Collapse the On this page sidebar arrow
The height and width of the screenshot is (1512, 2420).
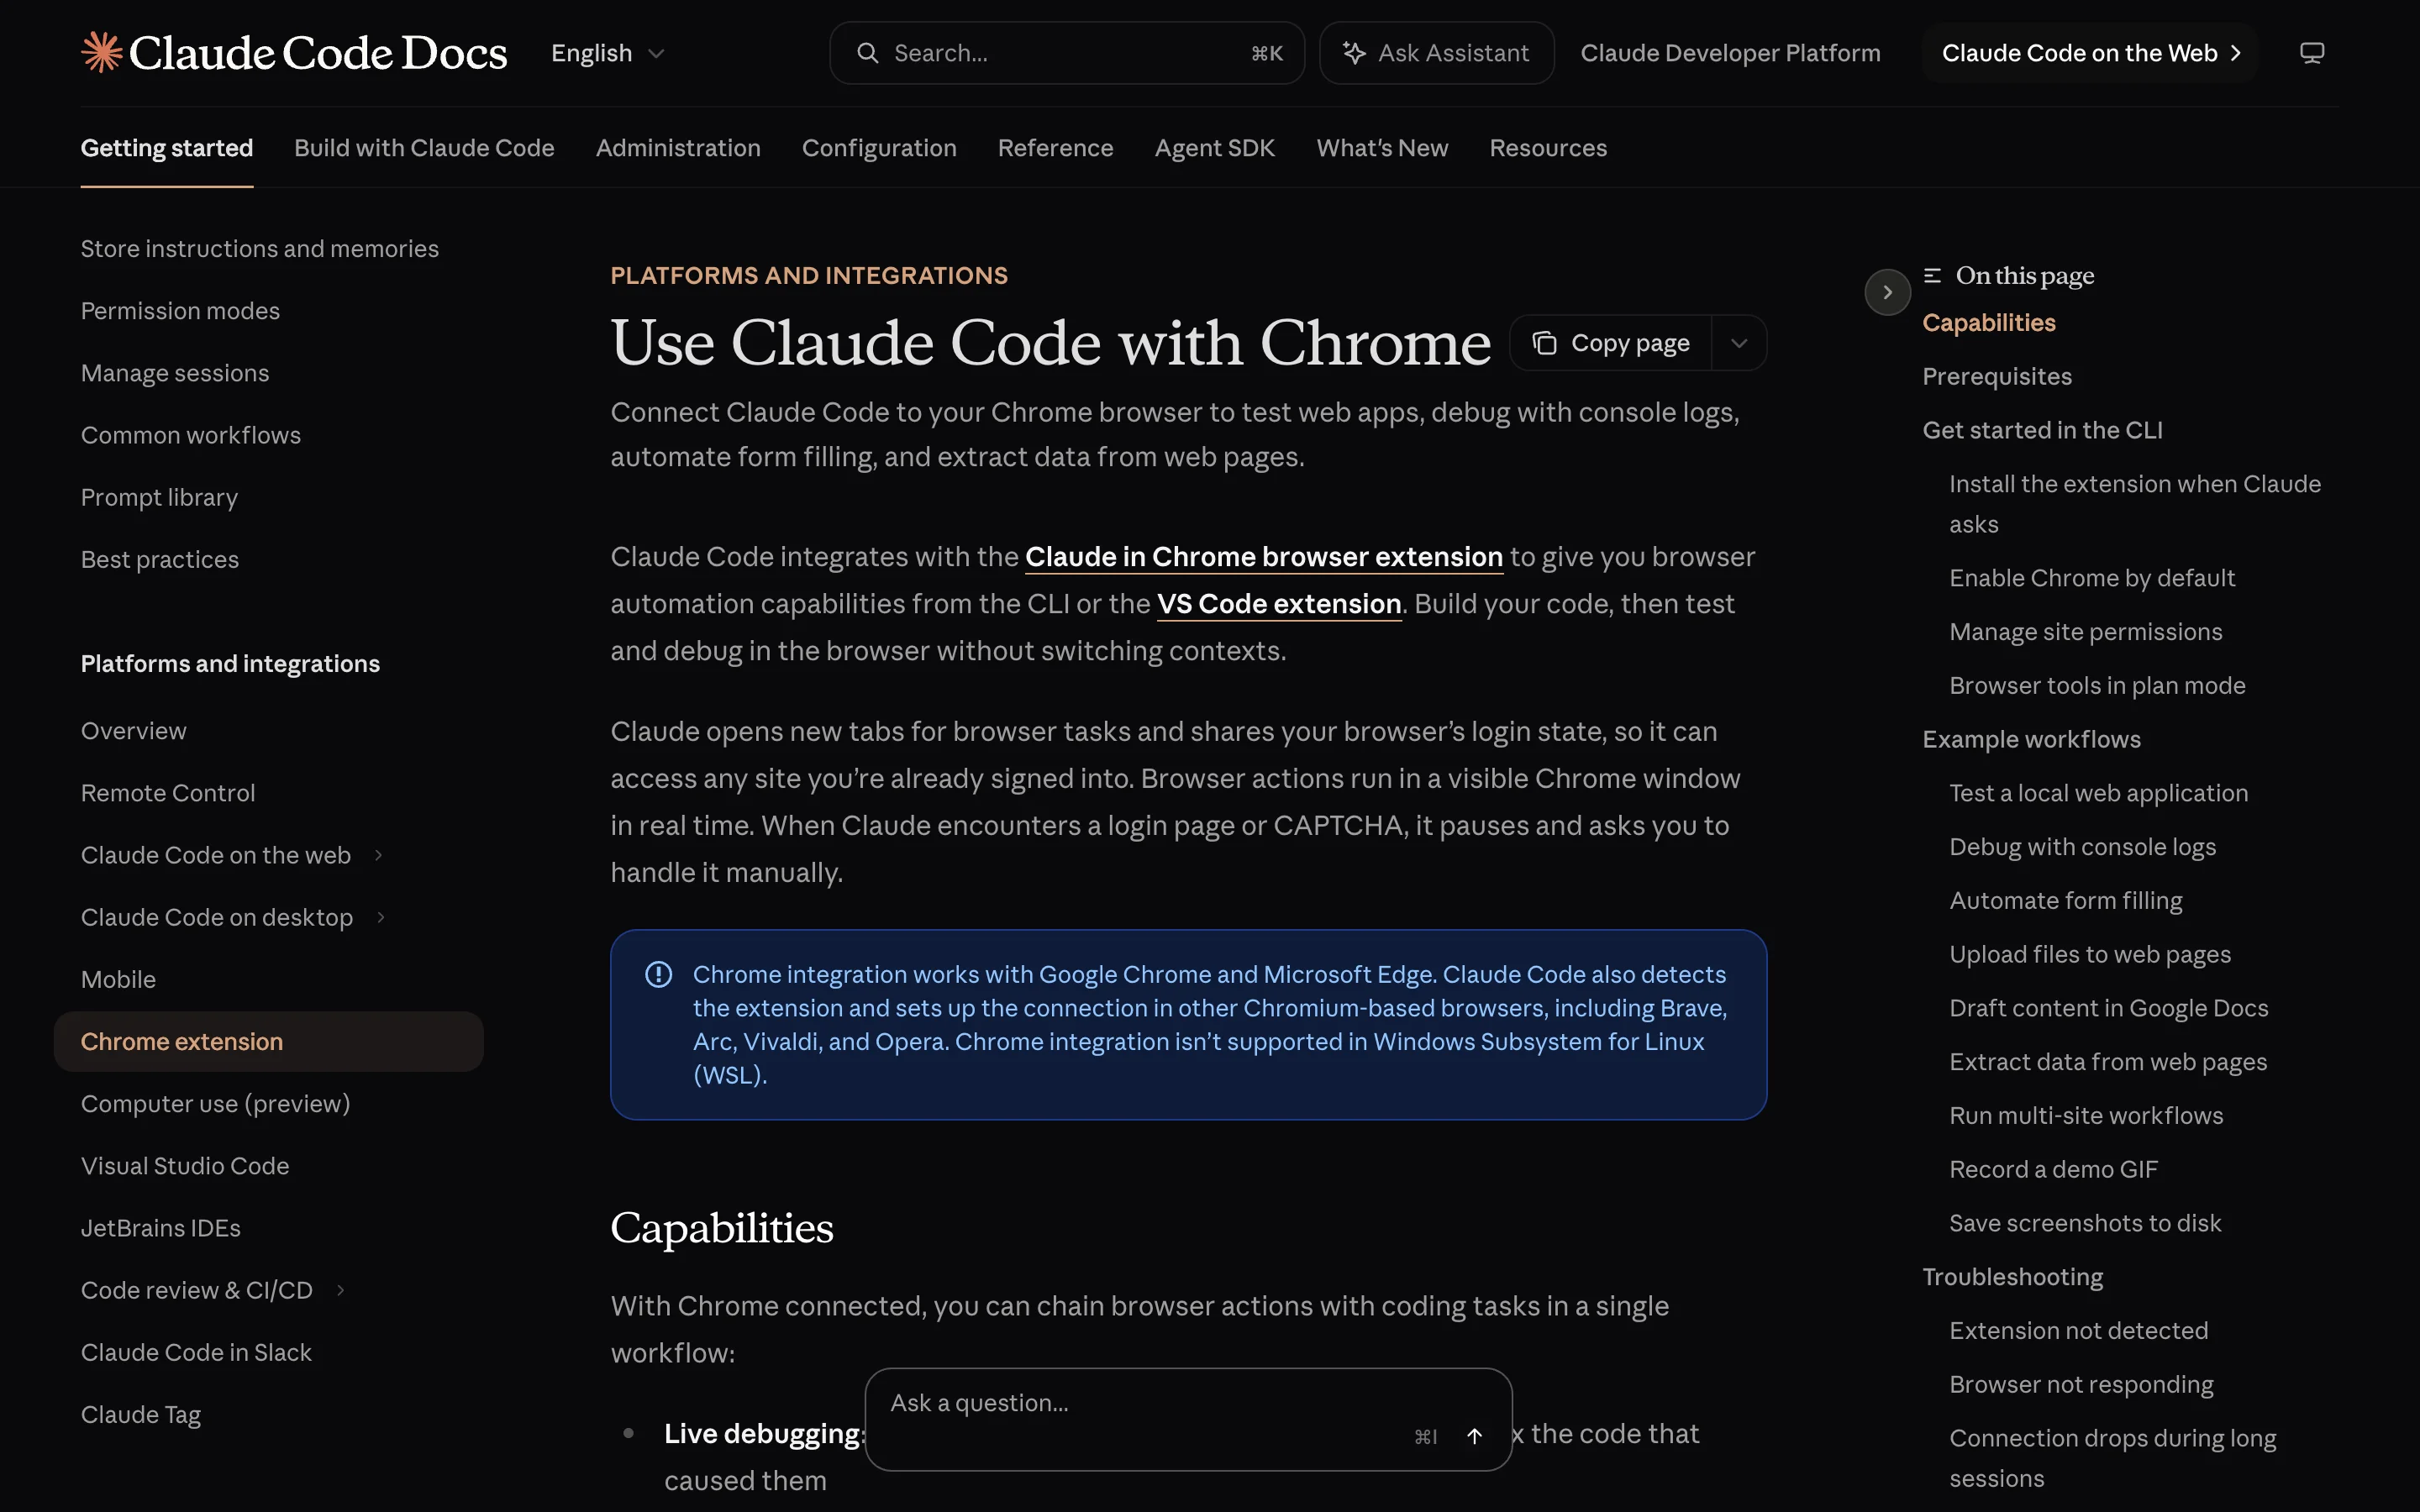click(x=1887, y=292)
